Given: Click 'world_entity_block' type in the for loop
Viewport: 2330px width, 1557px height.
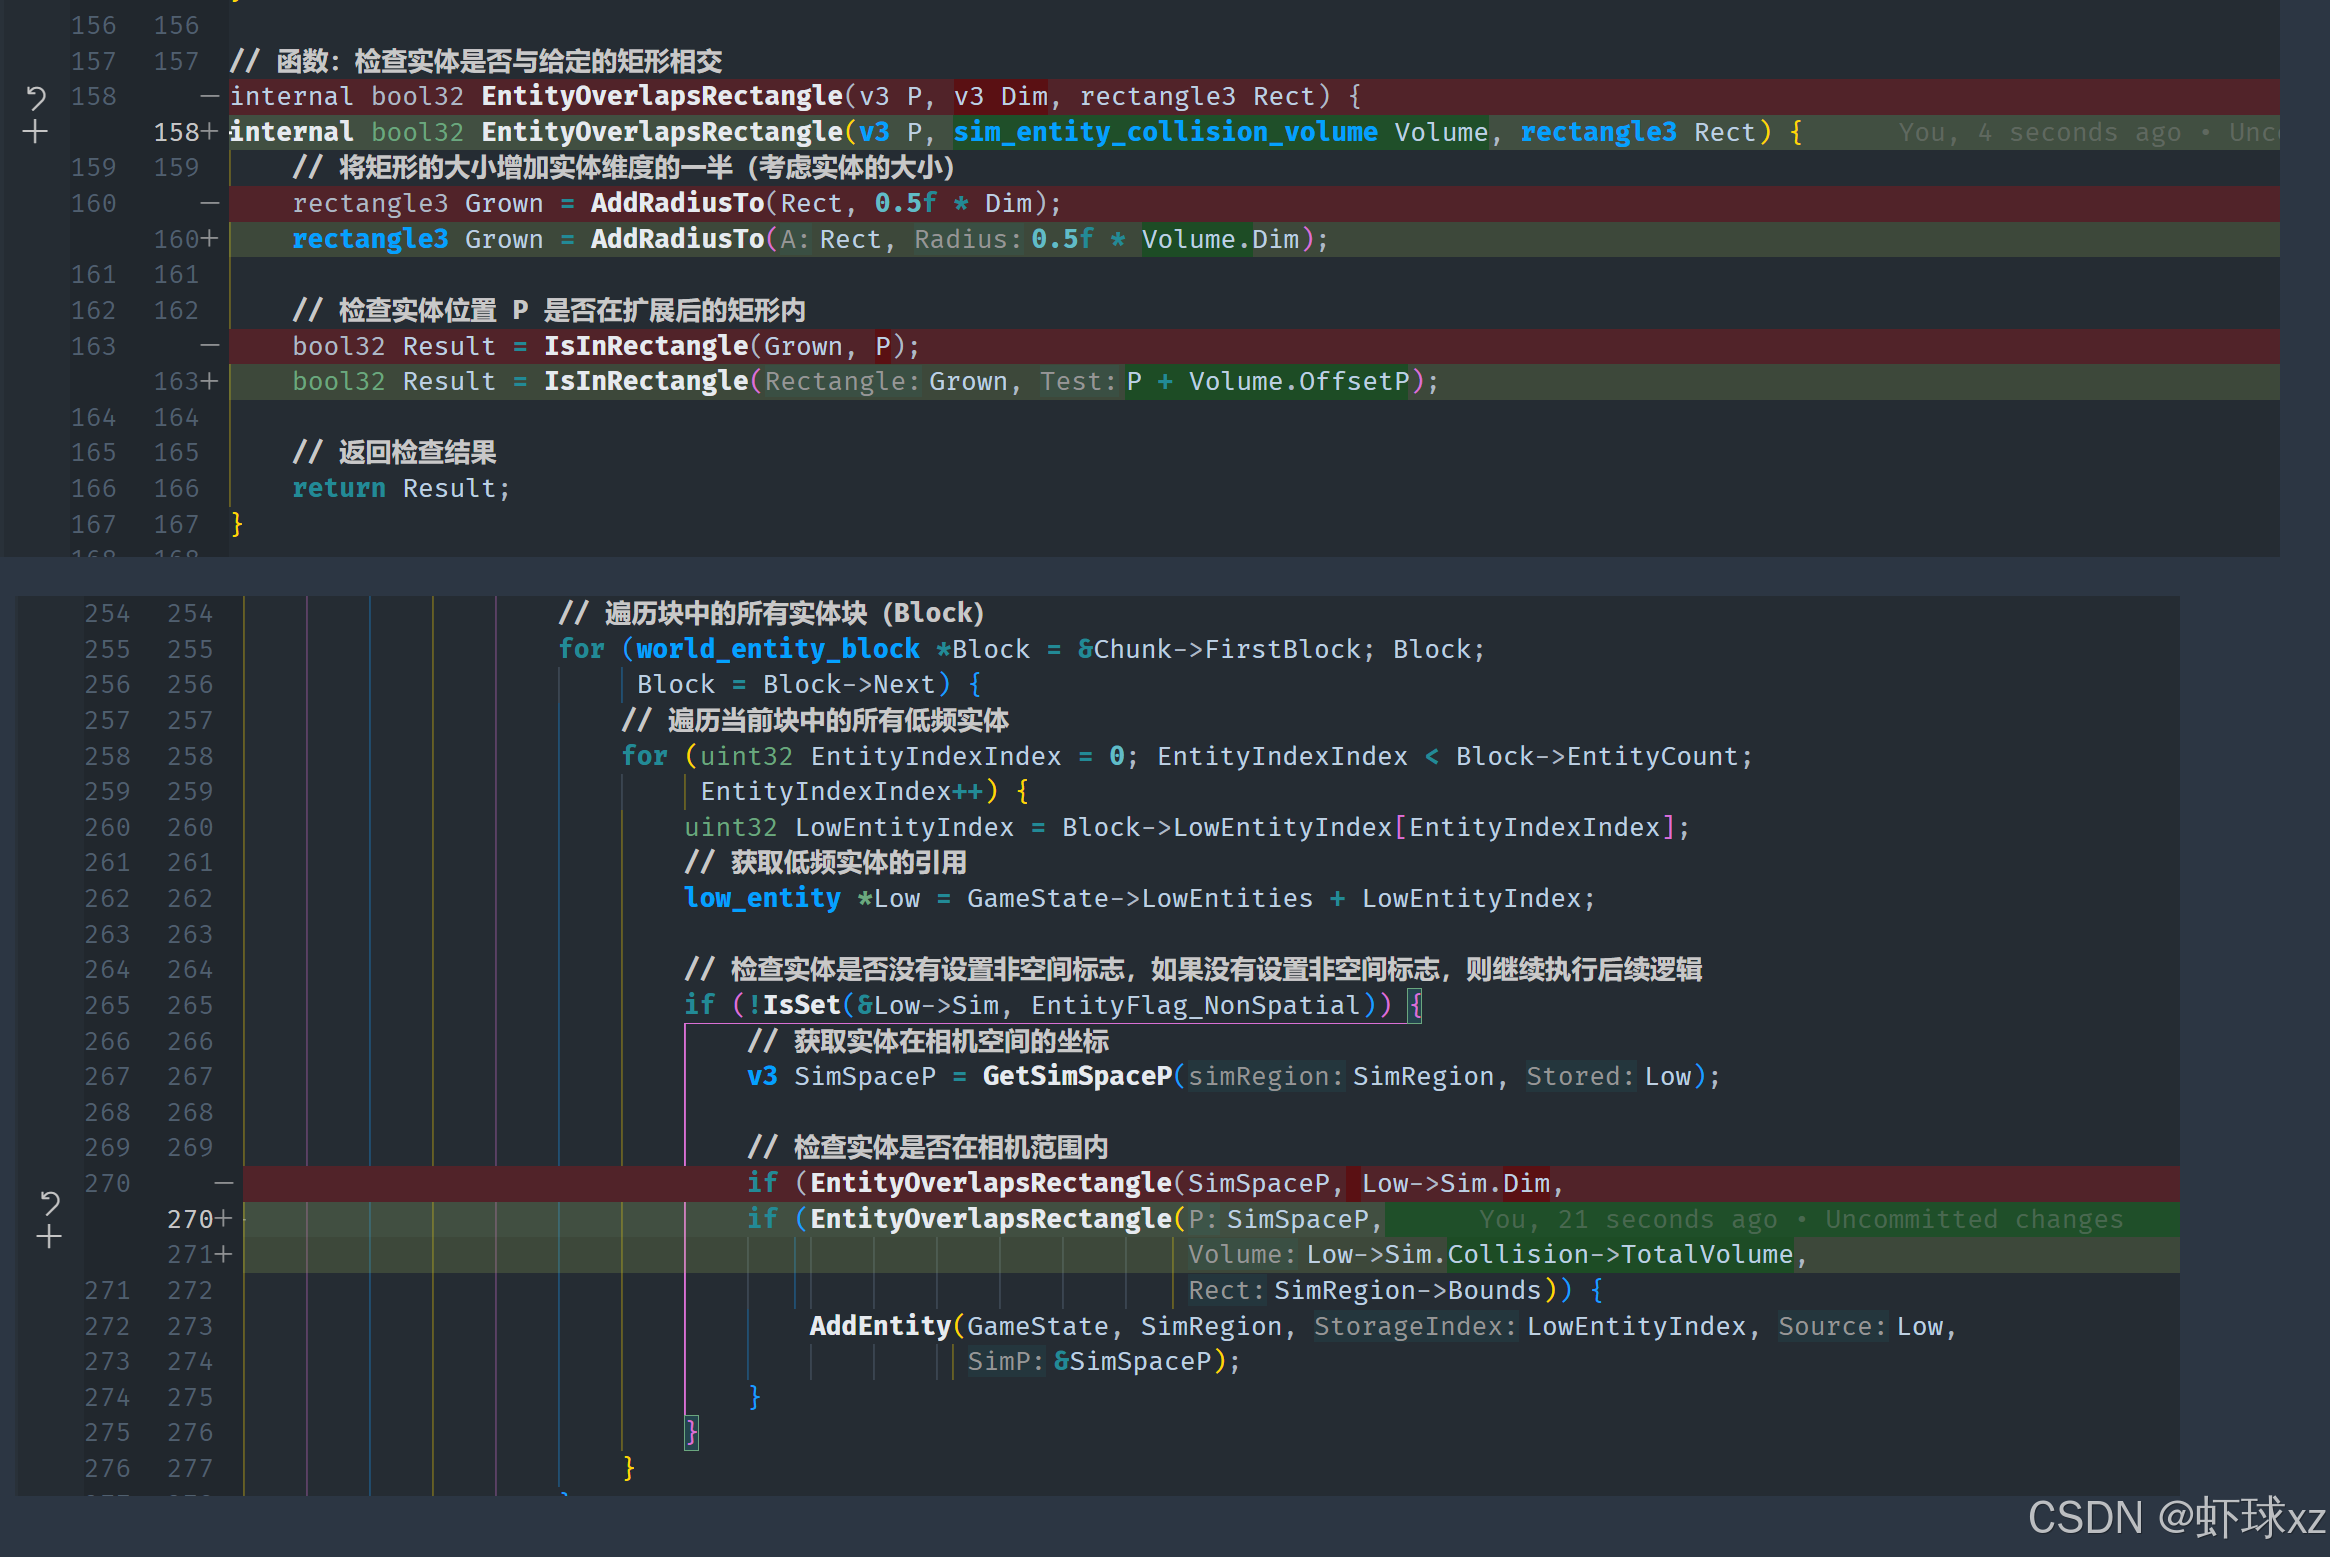Looking at the screenshot, I should (x=778, y=649).
